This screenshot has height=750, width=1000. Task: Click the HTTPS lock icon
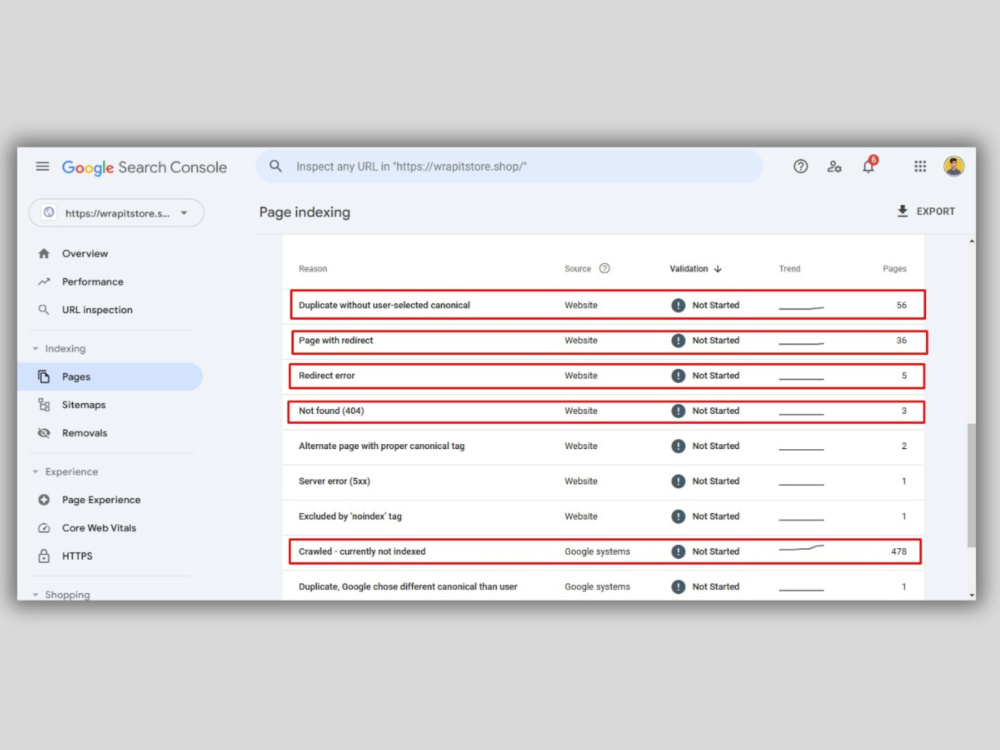point(44,555)
